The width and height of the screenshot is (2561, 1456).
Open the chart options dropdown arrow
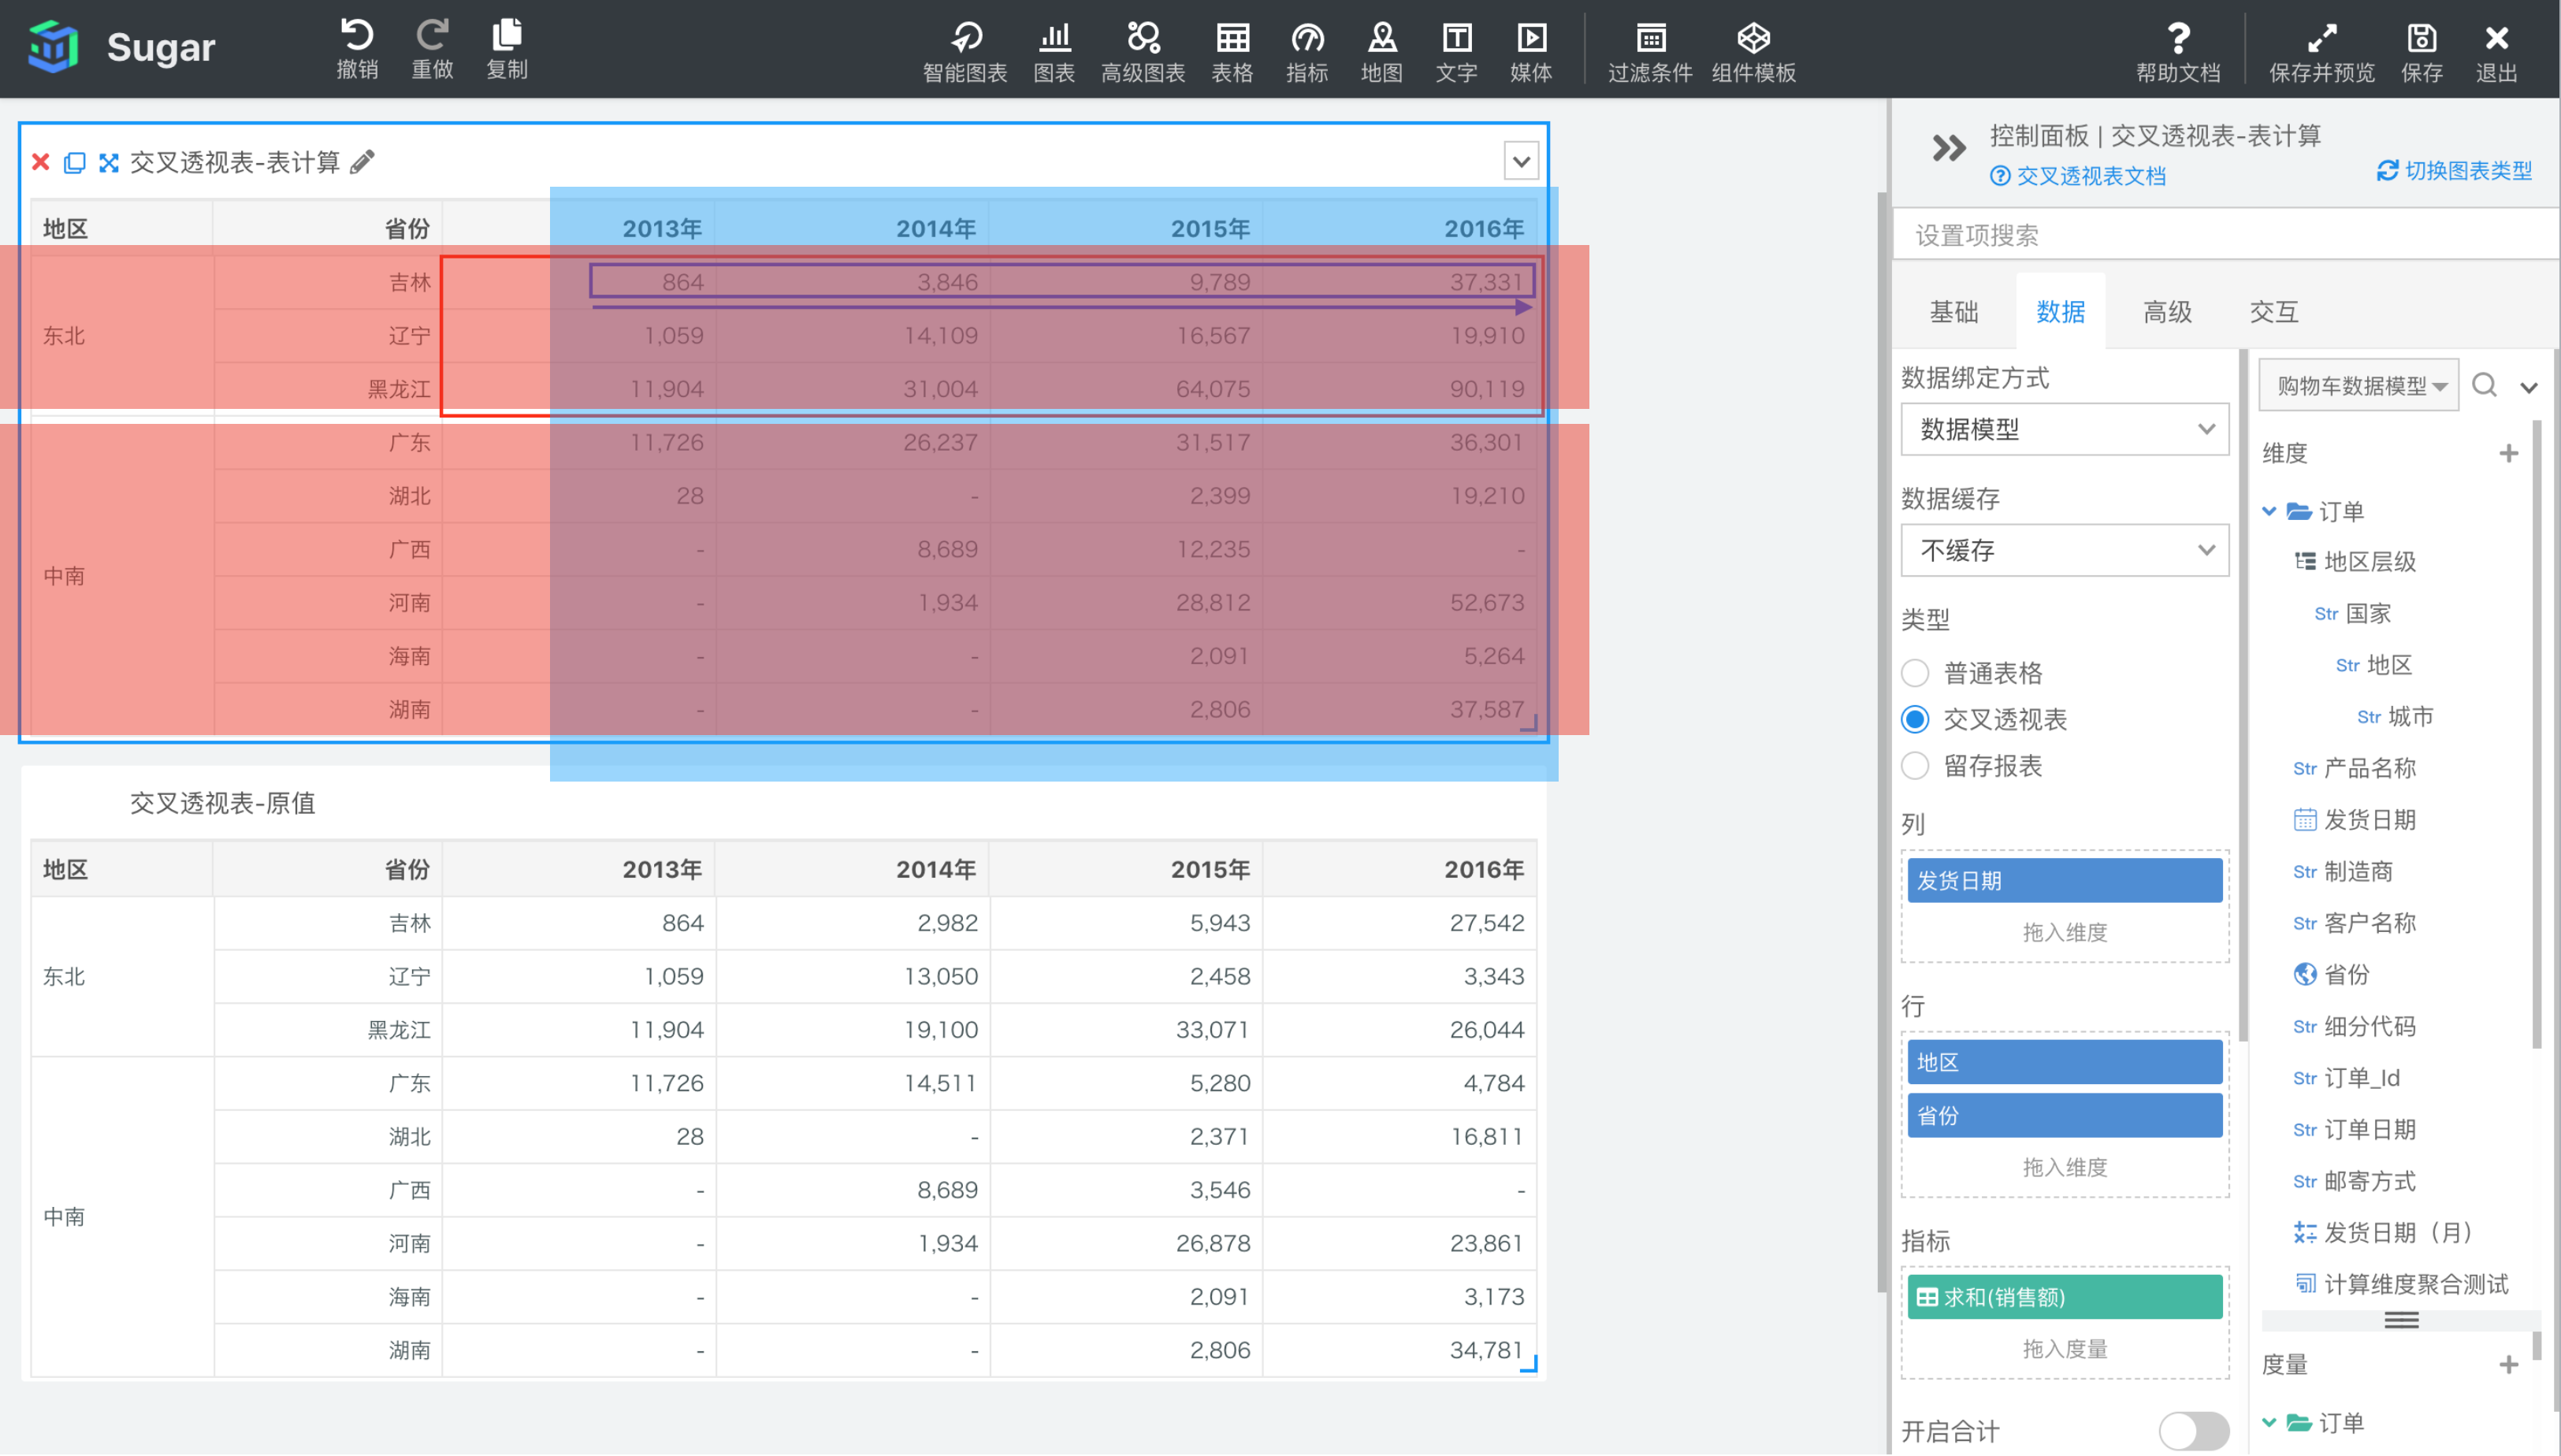click(1521, 161)
